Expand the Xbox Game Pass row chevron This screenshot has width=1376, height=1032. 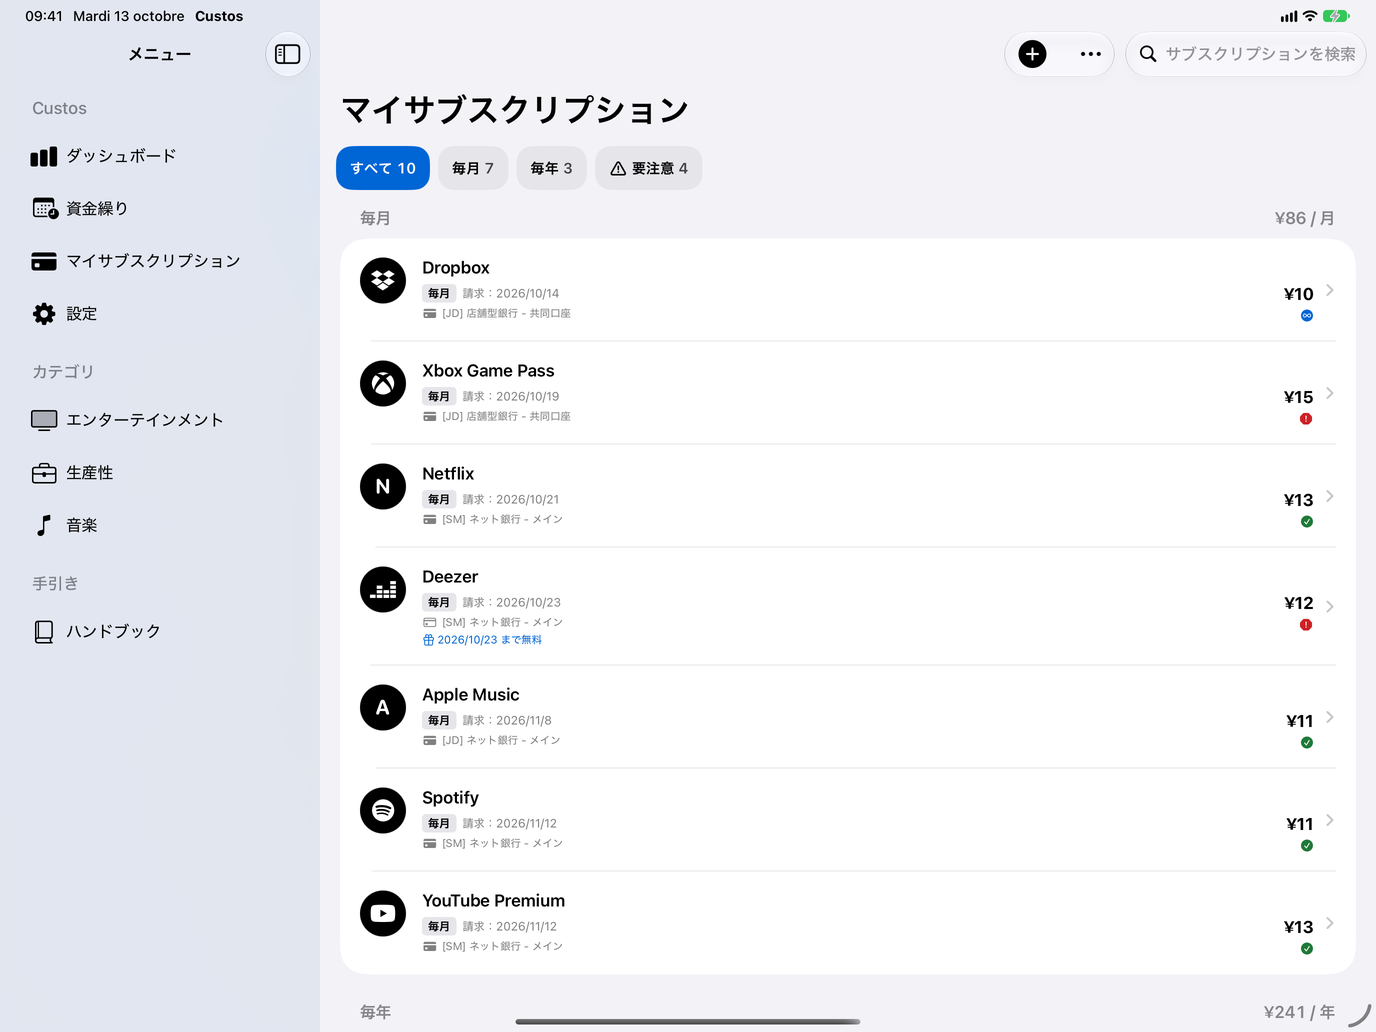coord(1330,393)
